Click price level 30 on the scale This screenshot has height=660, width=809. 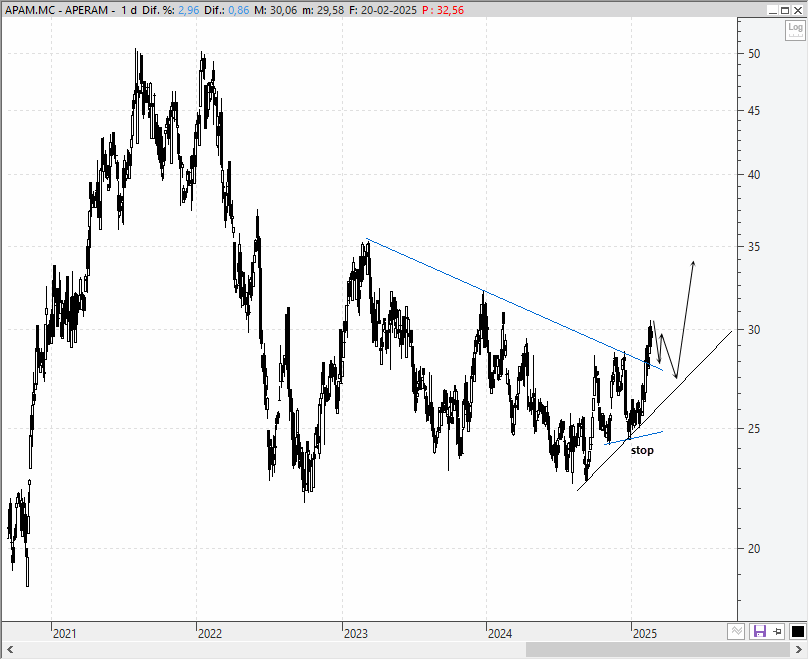[754, 329]
